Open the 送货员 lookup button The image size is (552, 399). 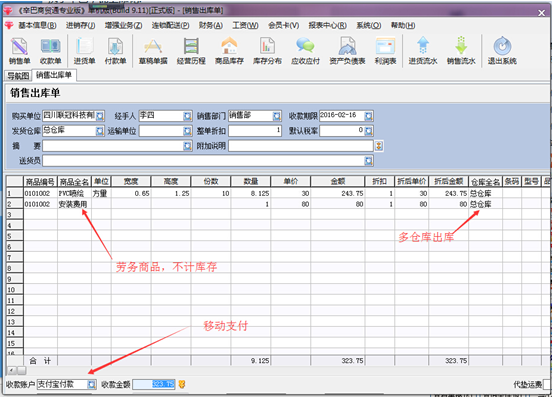(369, 161)
